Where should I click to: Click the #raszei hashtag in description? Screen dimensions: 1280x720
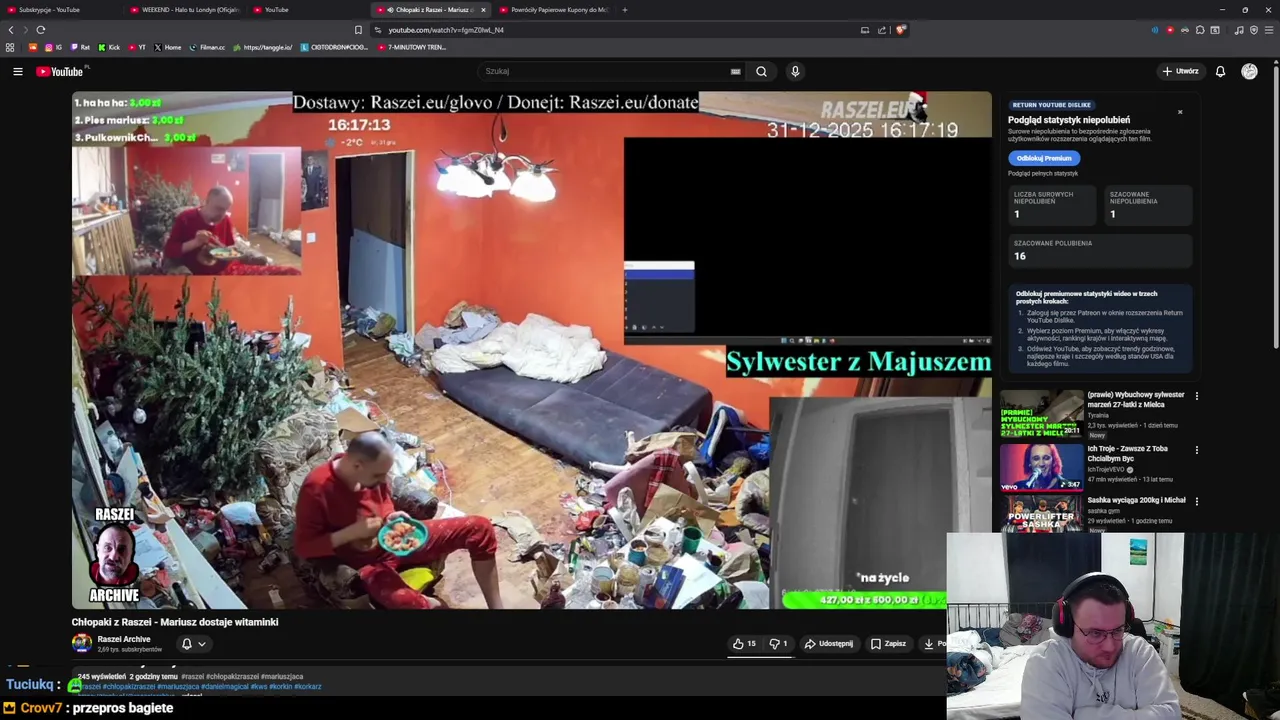click(x=192, y=677)
